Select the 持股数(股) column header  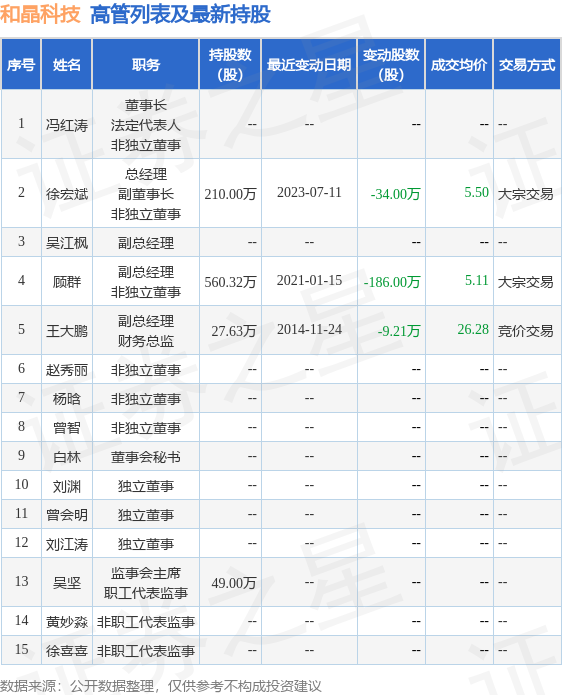point(230,65)
